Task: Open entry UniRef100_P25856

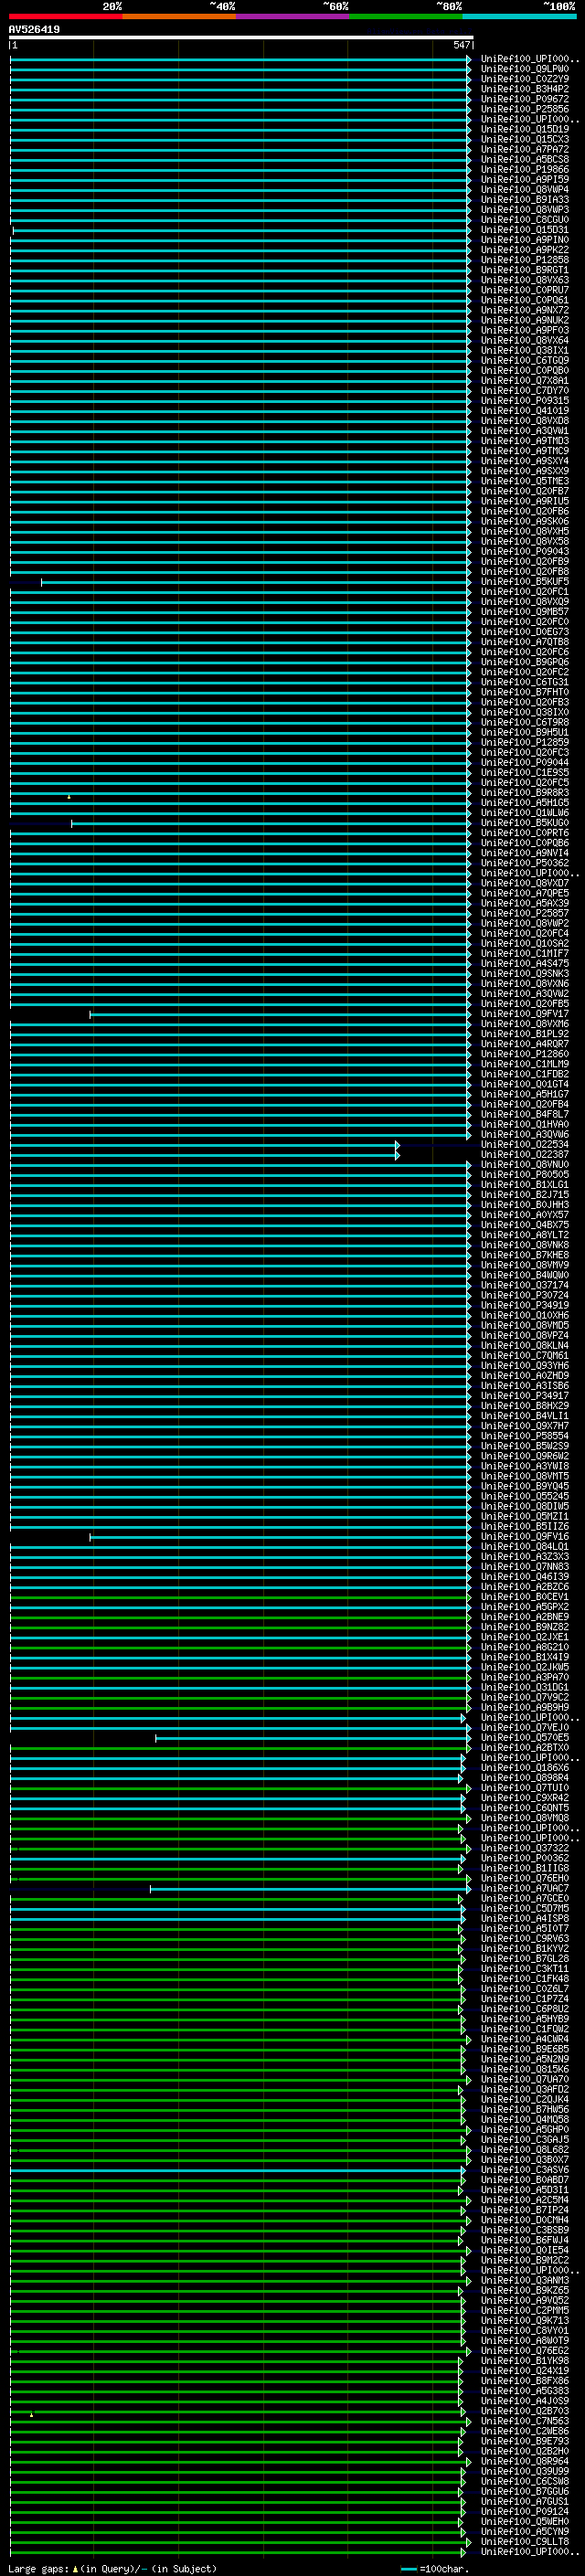Action: [524, 109]
